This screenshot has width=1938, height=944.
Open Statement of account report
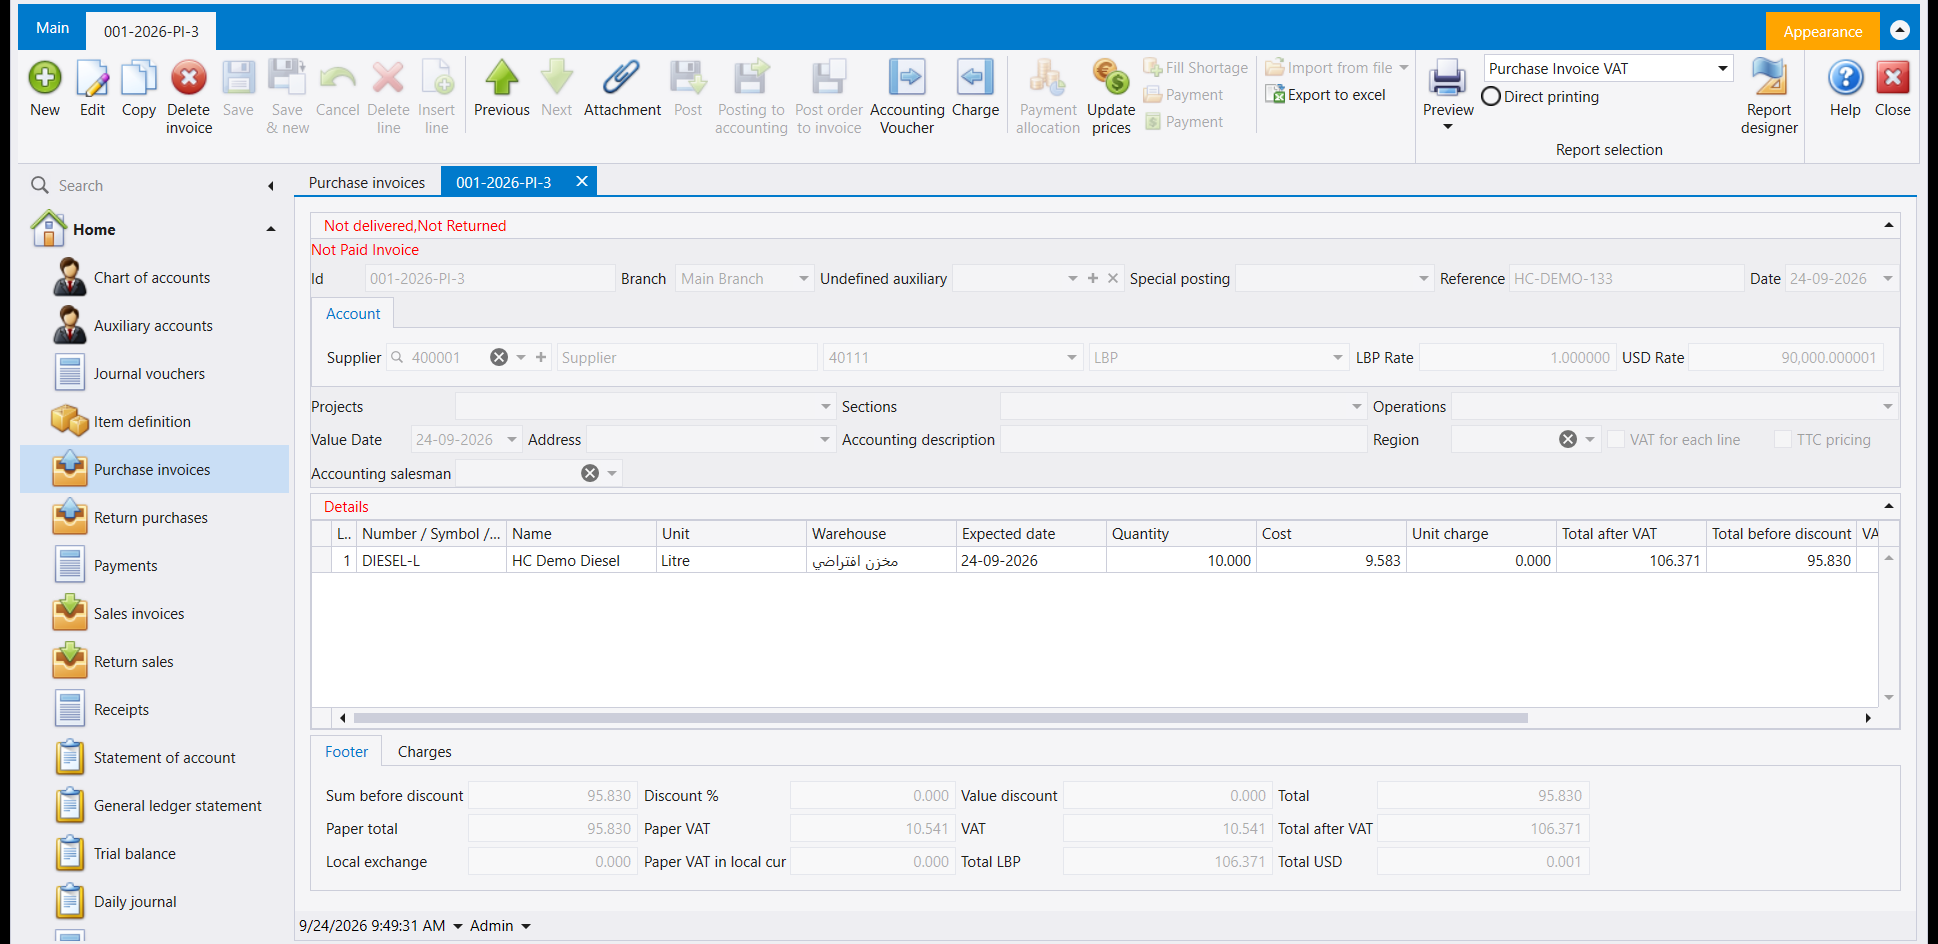(x=165, y=758)
